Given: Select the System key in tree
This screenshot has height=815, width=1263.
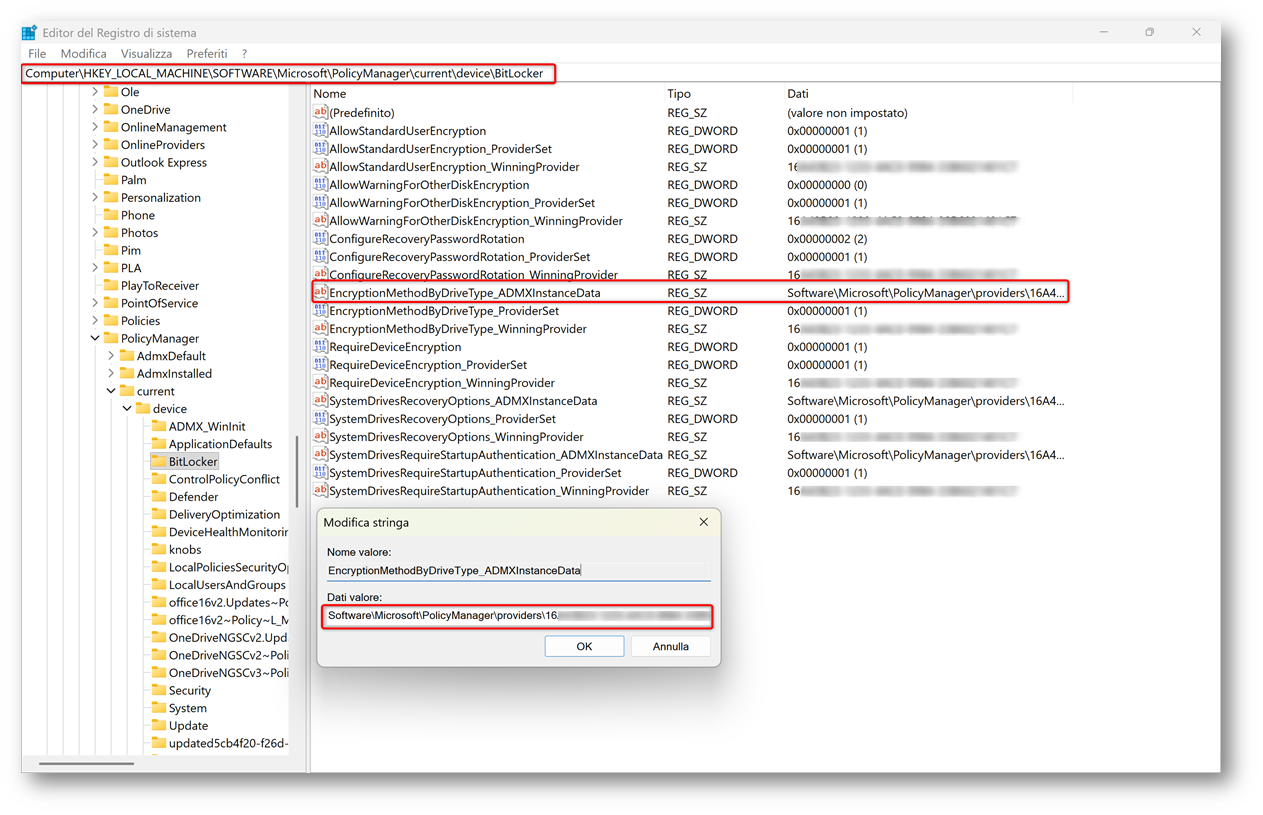Looking at the screenshot, I should 188,708.
